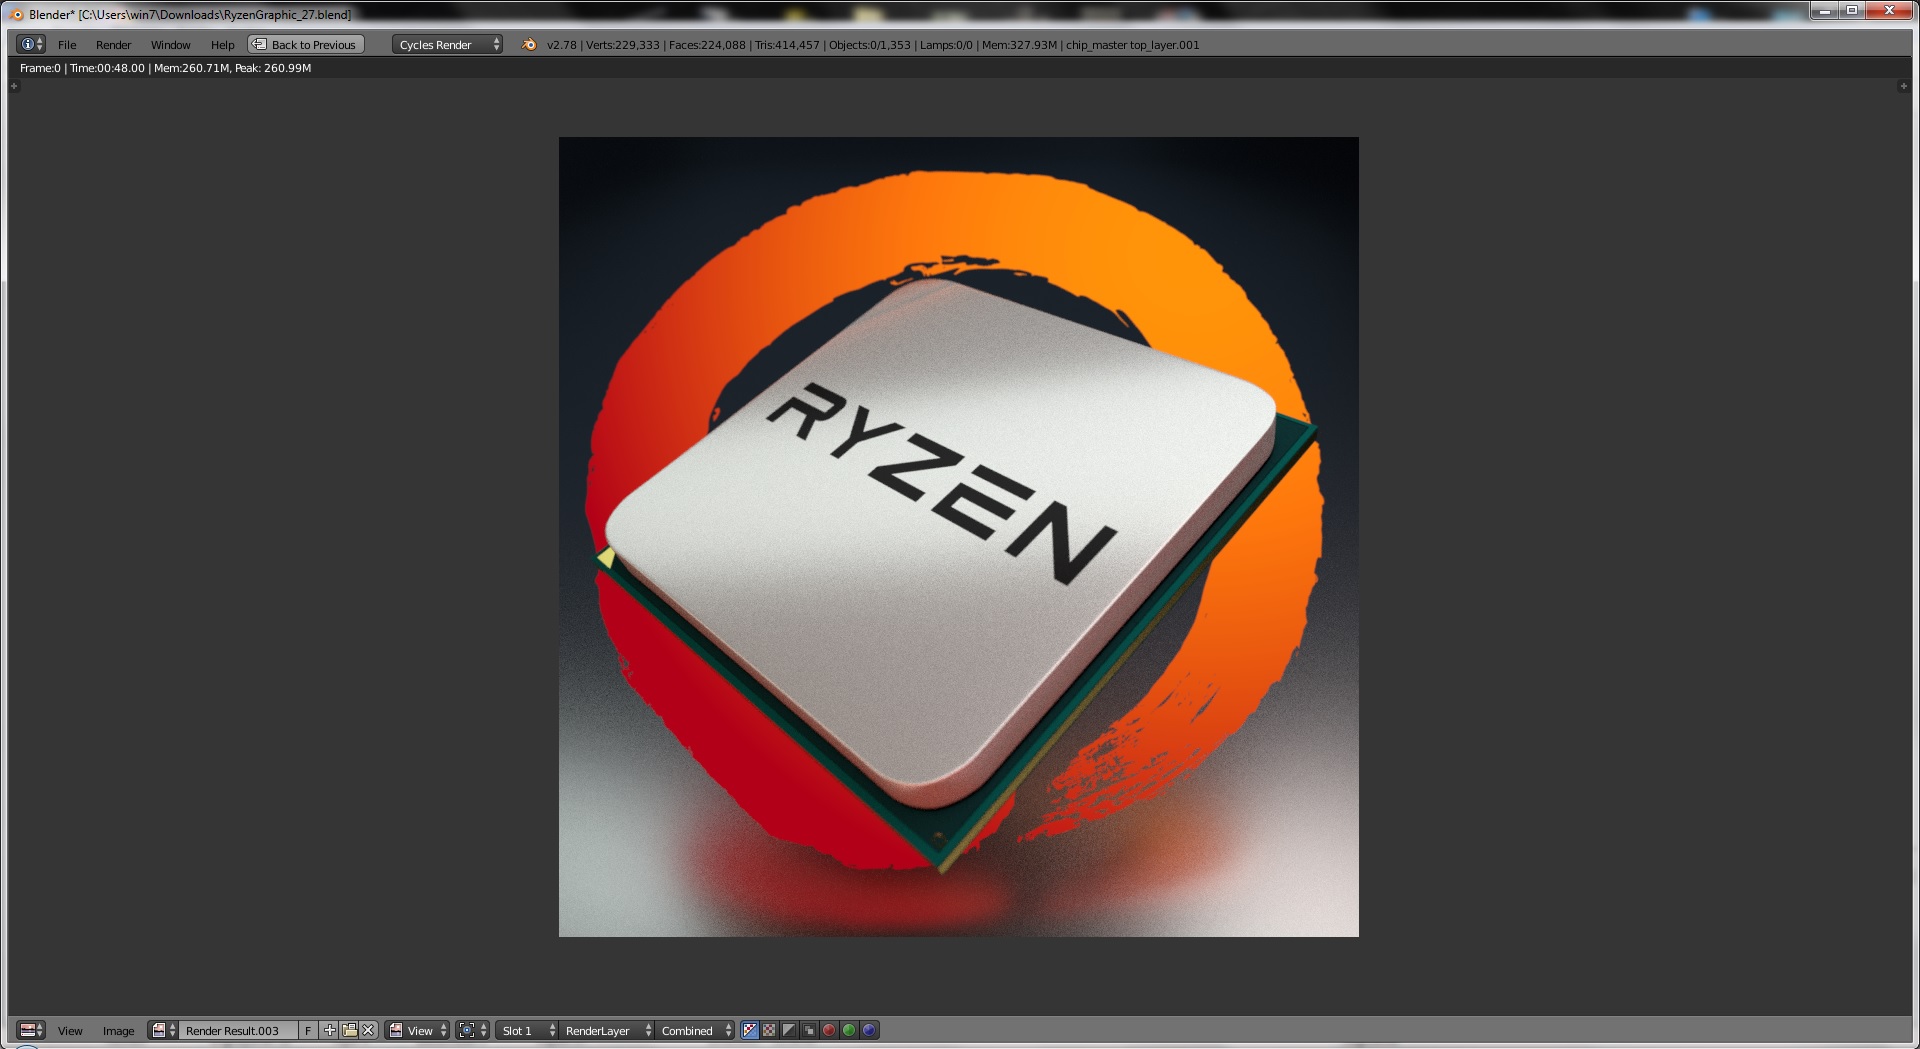Open the File menu
The height and width of the screenshot is (1049, 1920).
pos(67,45)
